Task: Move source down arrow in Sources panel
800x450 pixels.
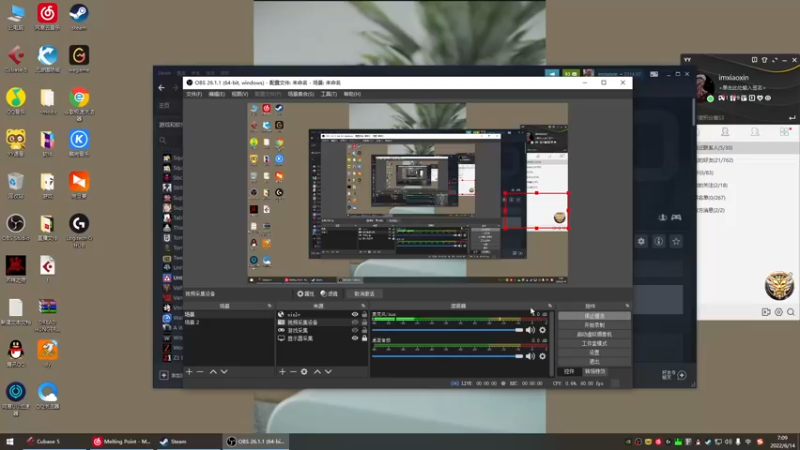Action: (328, 371)
